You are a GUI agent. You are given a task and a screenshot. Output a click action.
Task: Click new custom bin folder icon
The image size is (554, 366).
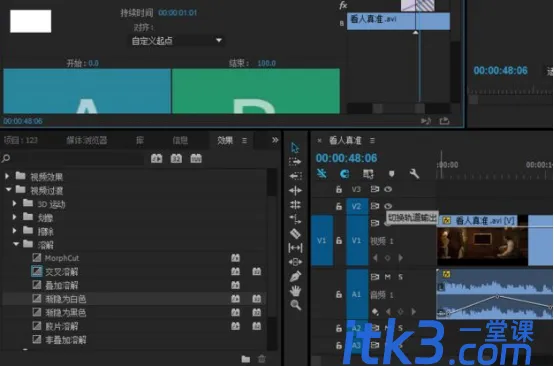[246, 359]
